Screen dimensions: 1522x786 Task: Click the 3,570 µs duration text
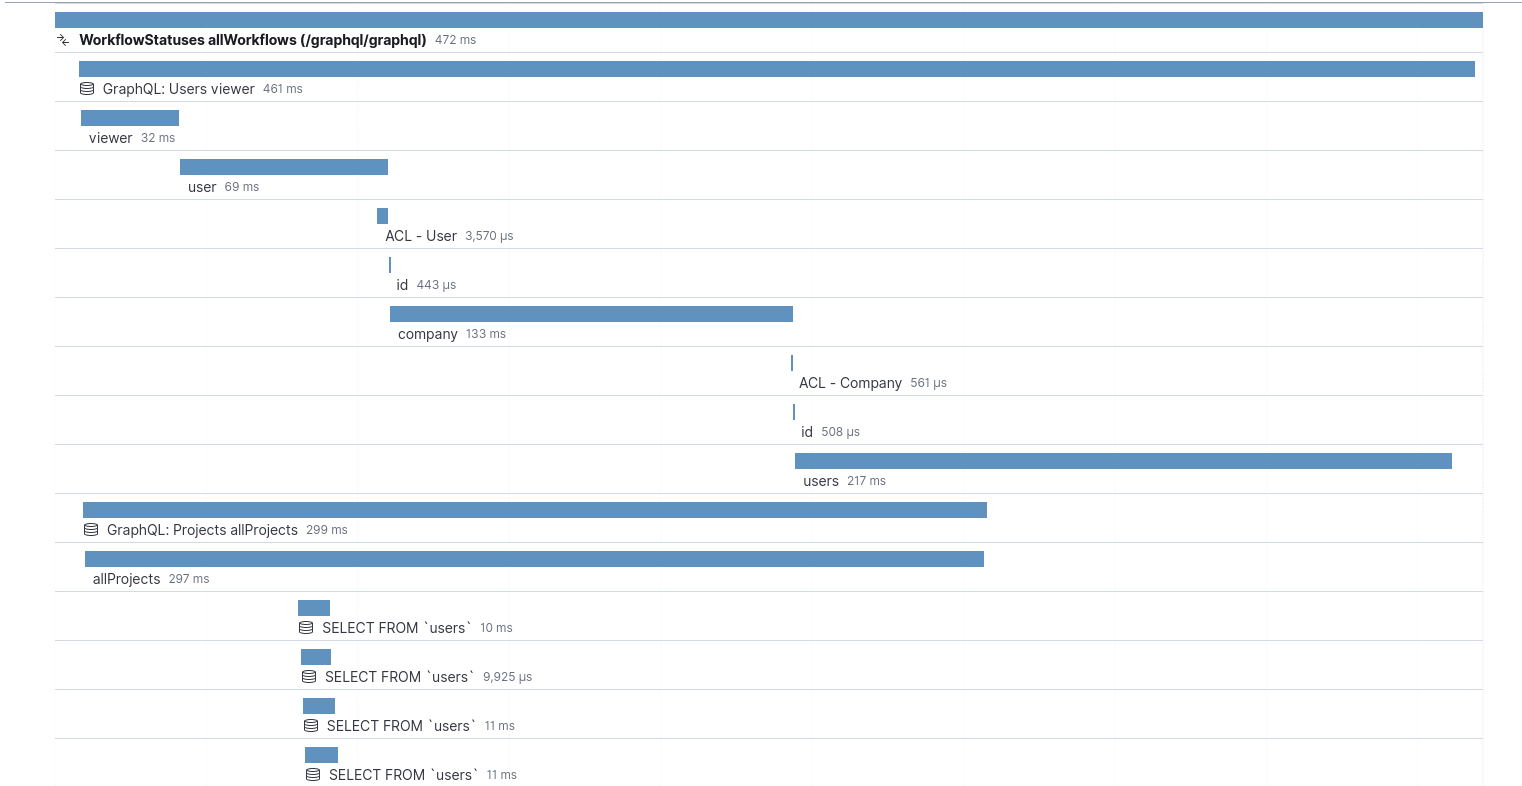click(x=489, y=236)
